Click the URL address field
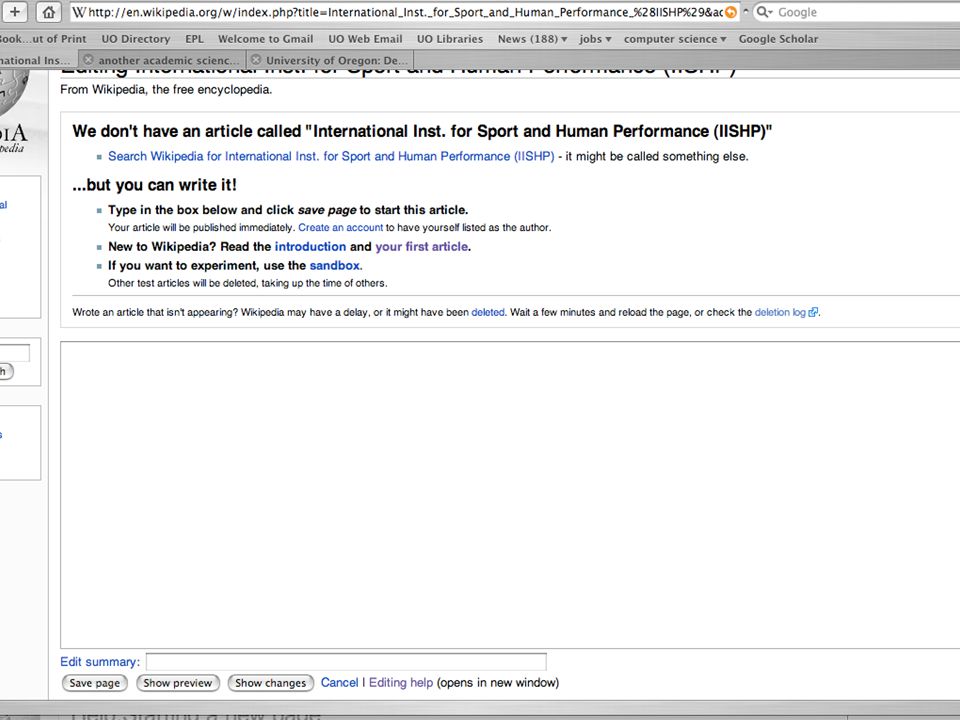Screen dimensions: 960x720 tap(404, 12)
